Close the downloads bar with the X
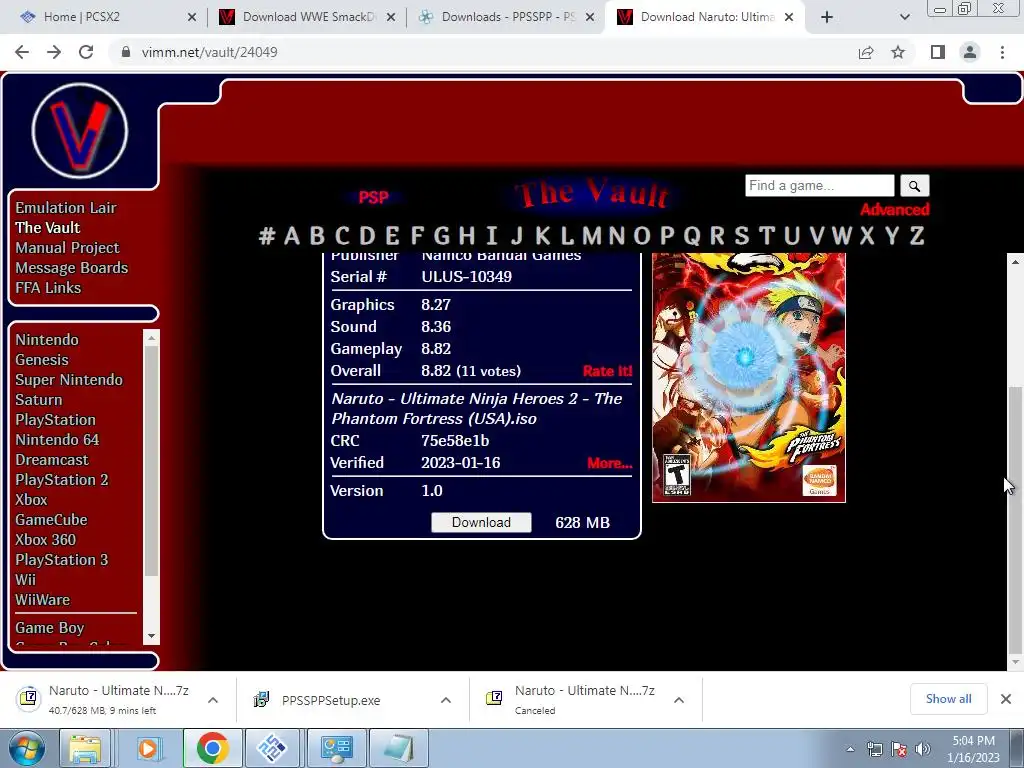Viewport: 1024px width, 768px height. [1006, 699]
